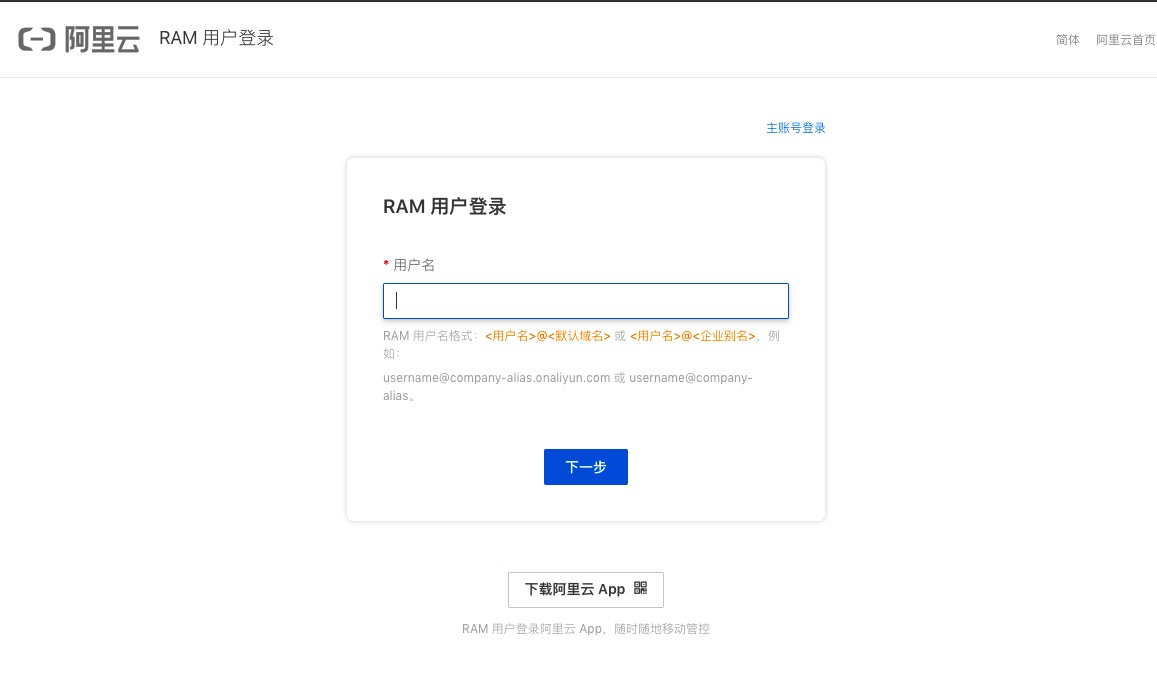Go to 阿里云首页 link
Viewport: 1157px width, 681px height.
(1125, 40)
